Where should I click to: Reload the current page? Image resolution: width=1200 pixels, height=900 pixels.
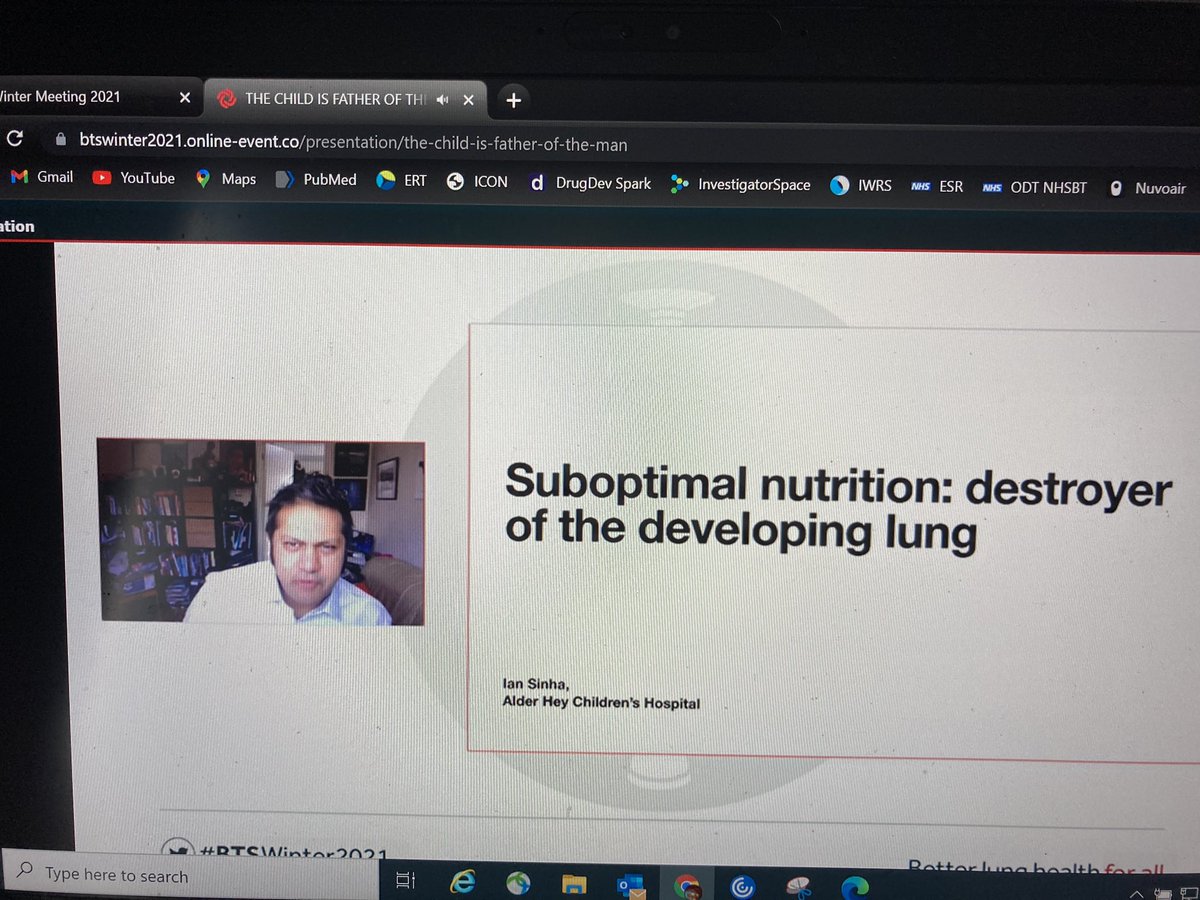(15, 138)
